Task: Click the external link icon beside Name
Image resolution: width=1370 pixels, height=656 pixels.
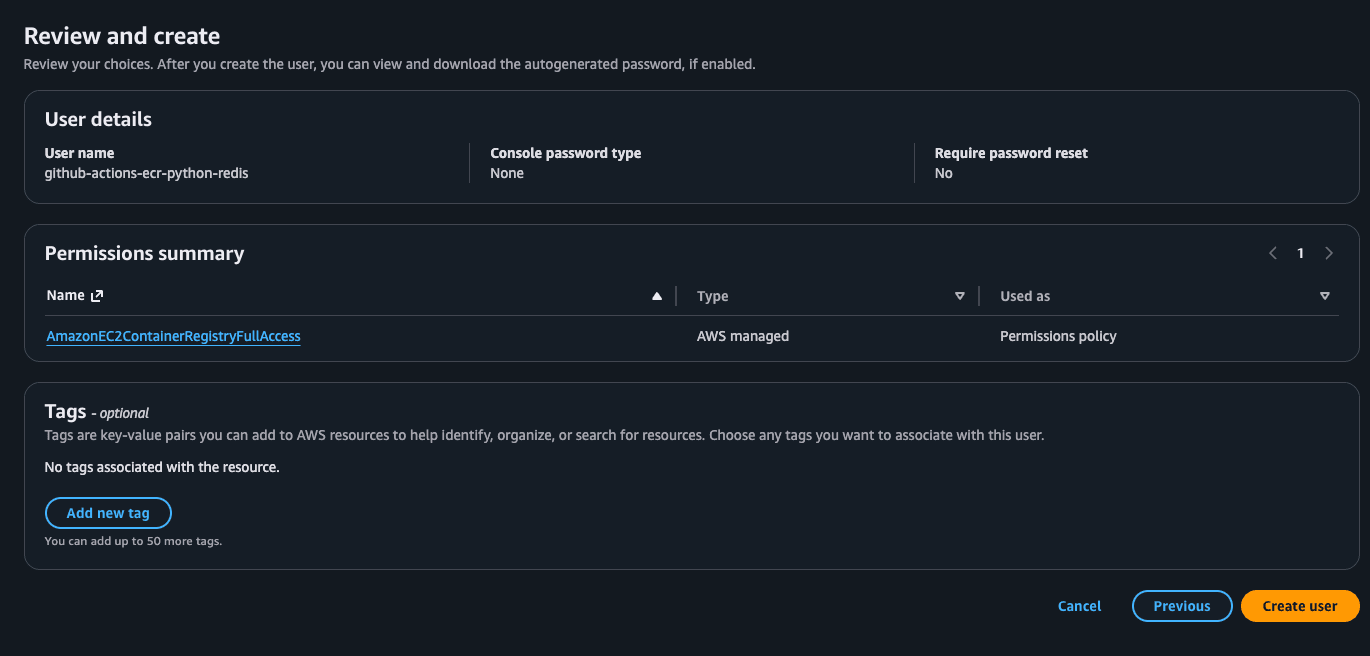Action: coord(97,296)
